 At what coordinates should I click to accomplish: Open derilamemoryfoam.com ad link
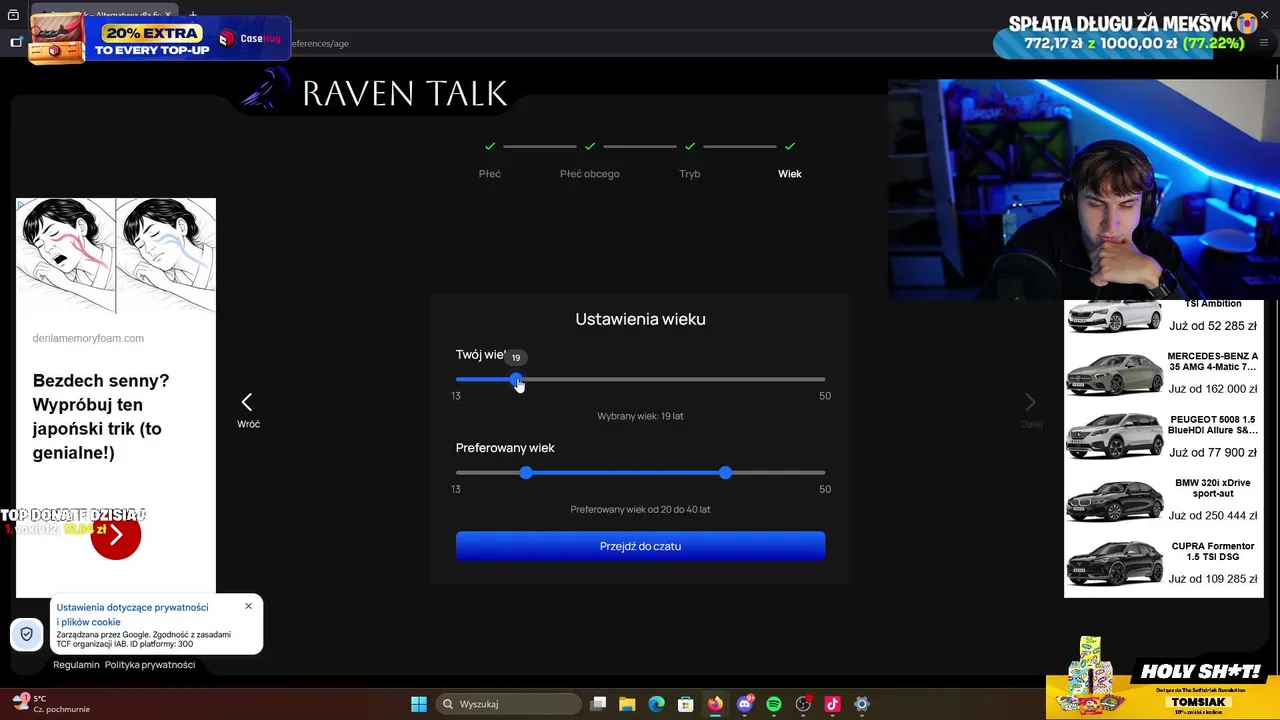[x=88, y=338]
